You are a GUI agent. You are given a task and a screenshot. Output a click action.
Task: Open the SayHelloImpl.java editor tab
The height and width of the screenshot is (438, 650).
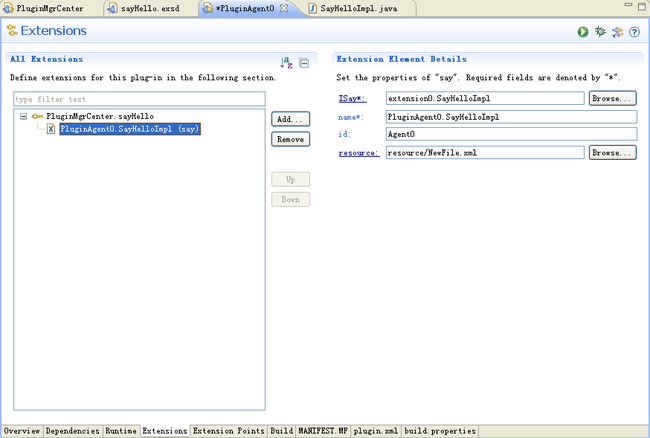359,8
